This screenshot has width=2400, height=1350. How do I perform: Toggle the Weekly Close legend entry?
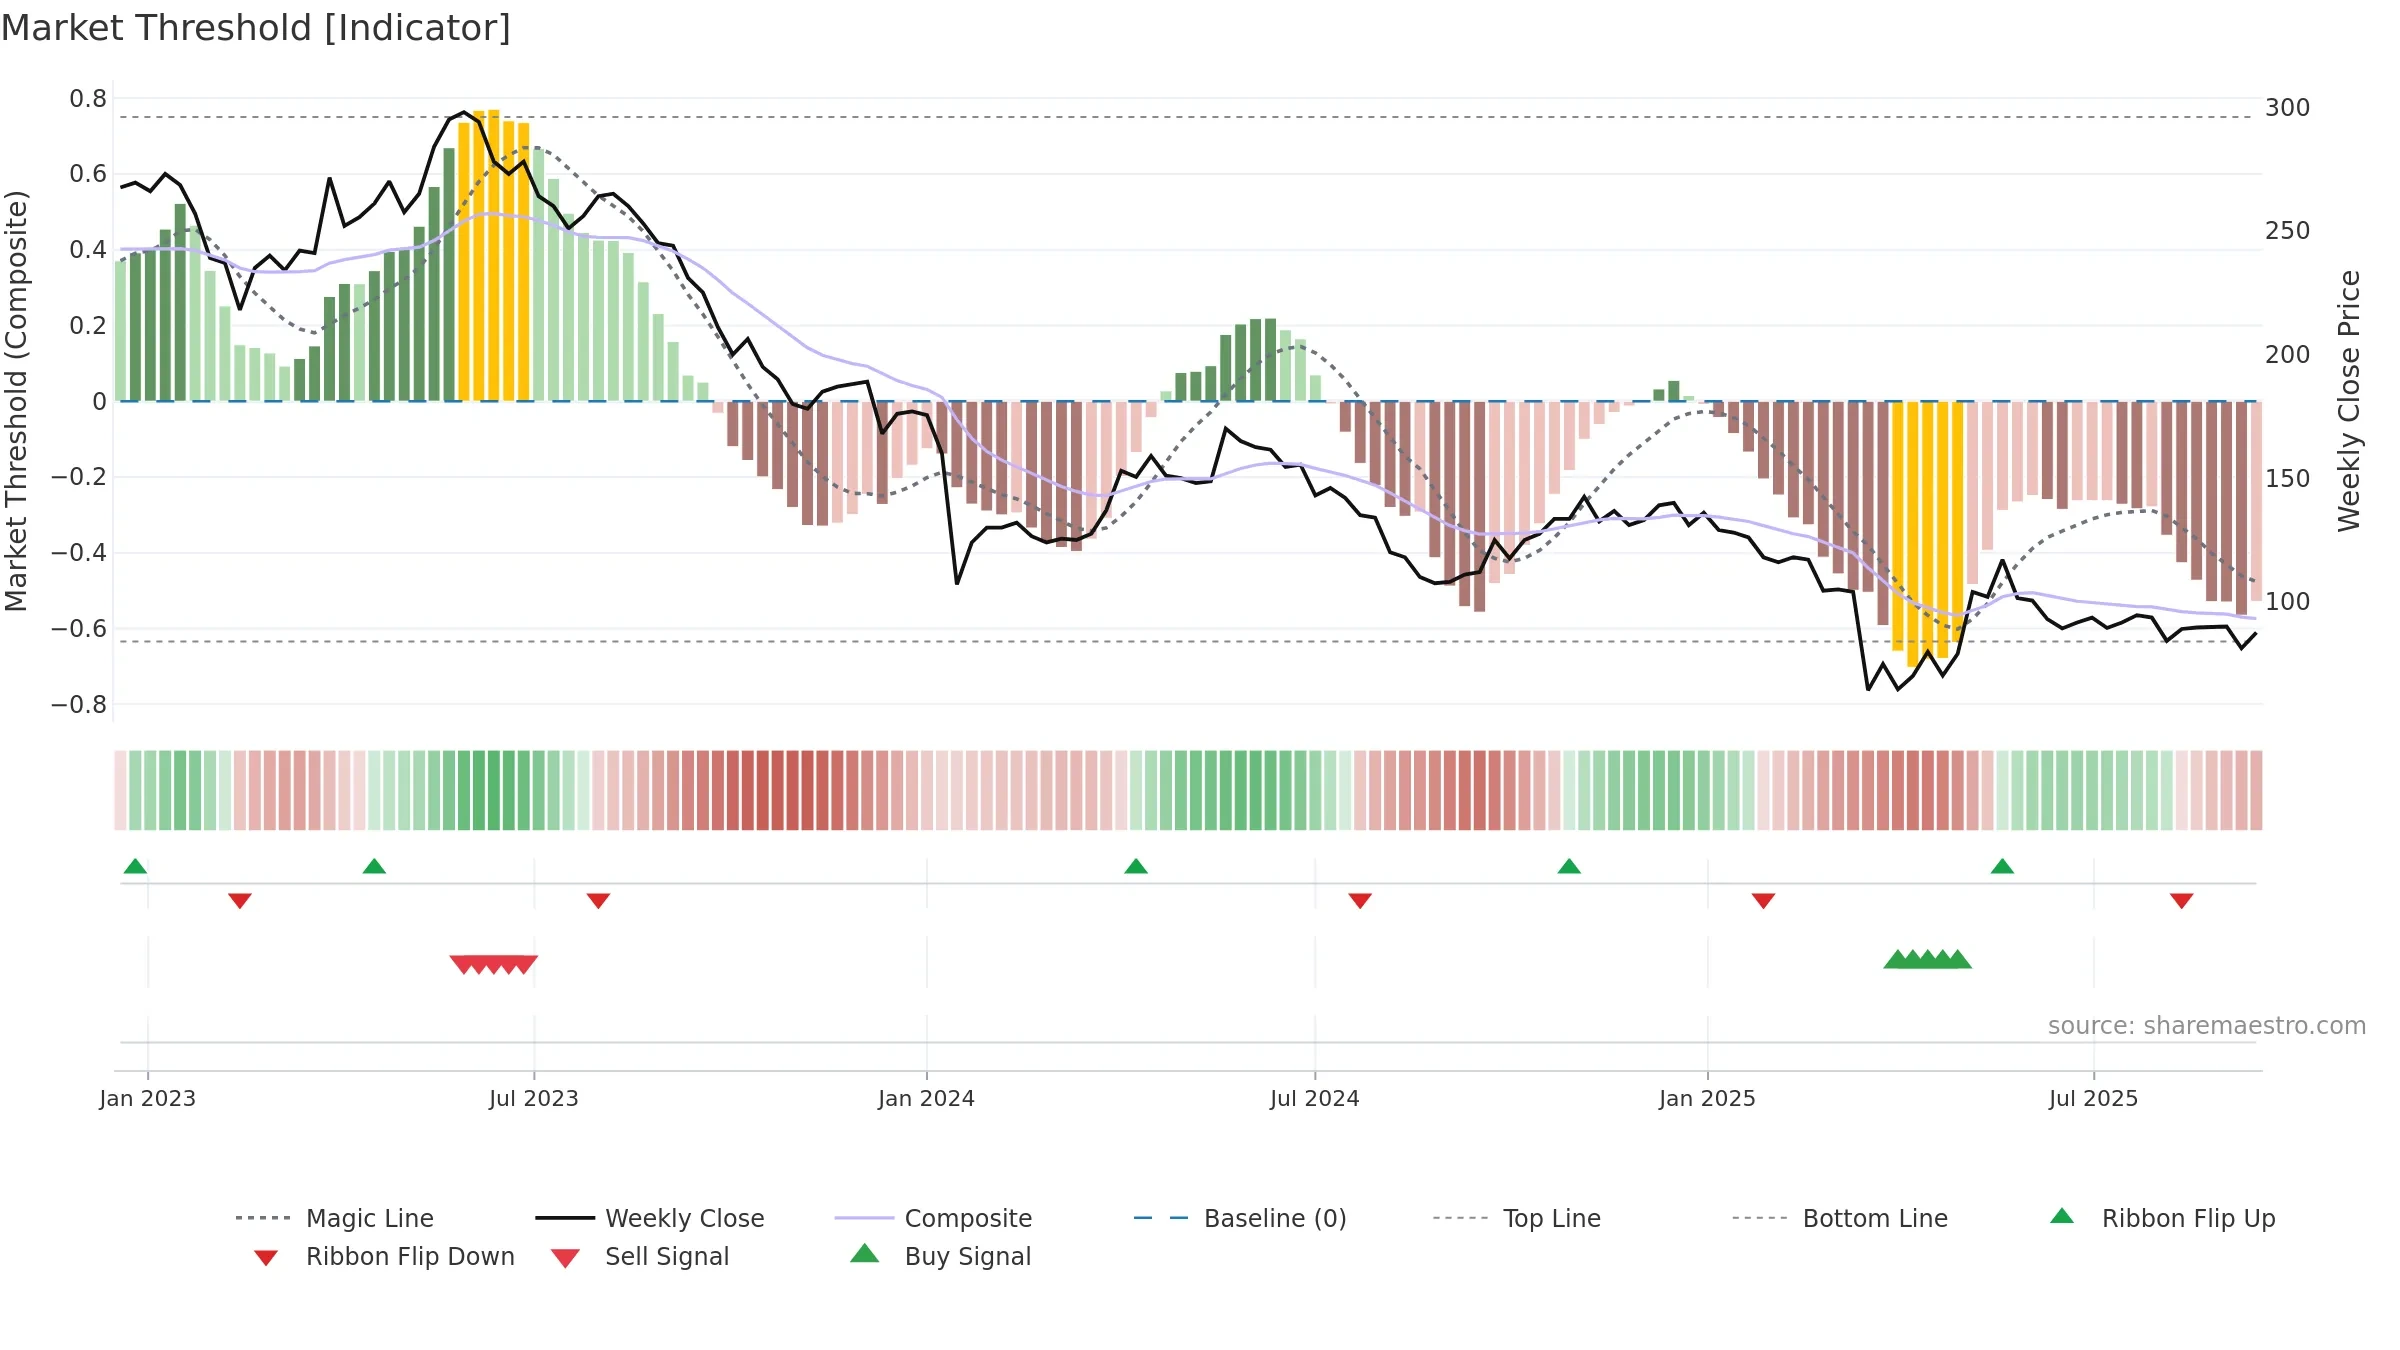point(650,1218)
